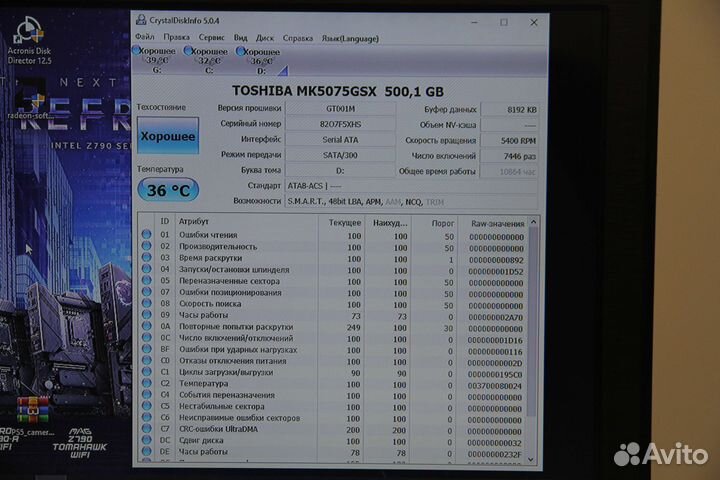This screenshot has height=480, width=720.
Task: Click power-on count field 7446 раз
Action: click(x=509, y=156)
